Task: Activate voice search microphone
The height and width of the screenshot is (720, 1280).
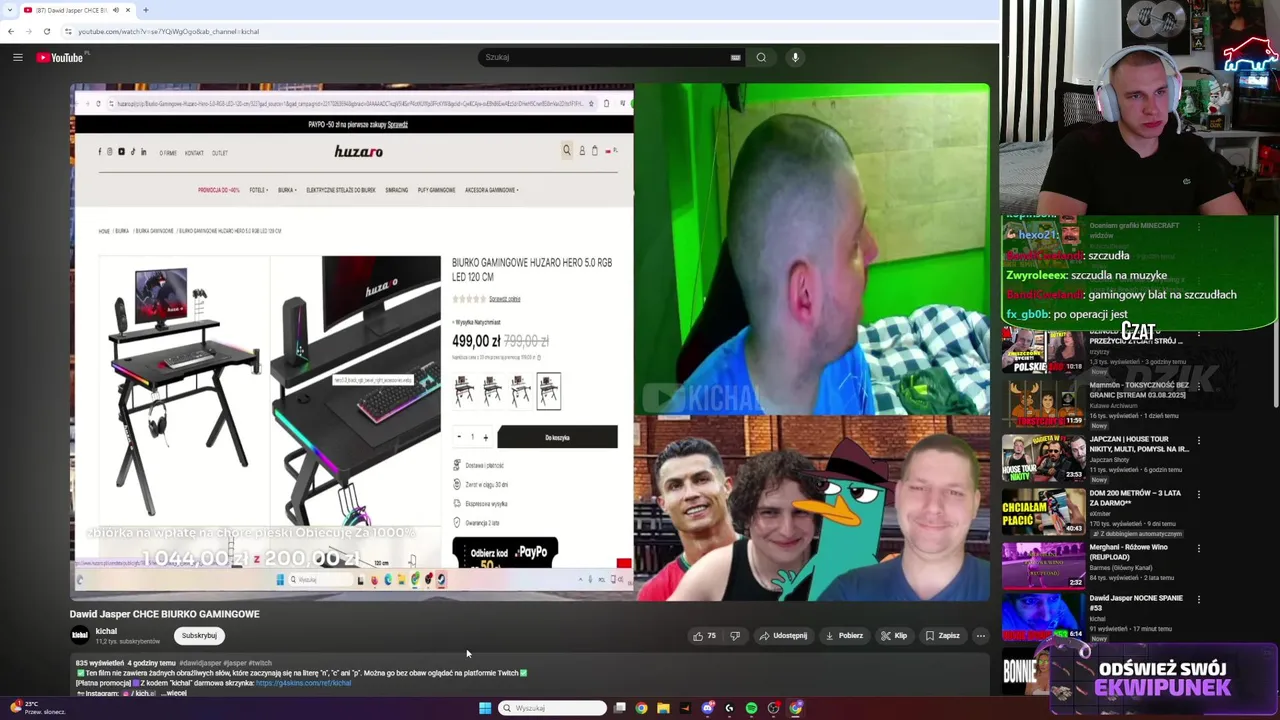Action: pyautogui.click(x=795, y=57)
